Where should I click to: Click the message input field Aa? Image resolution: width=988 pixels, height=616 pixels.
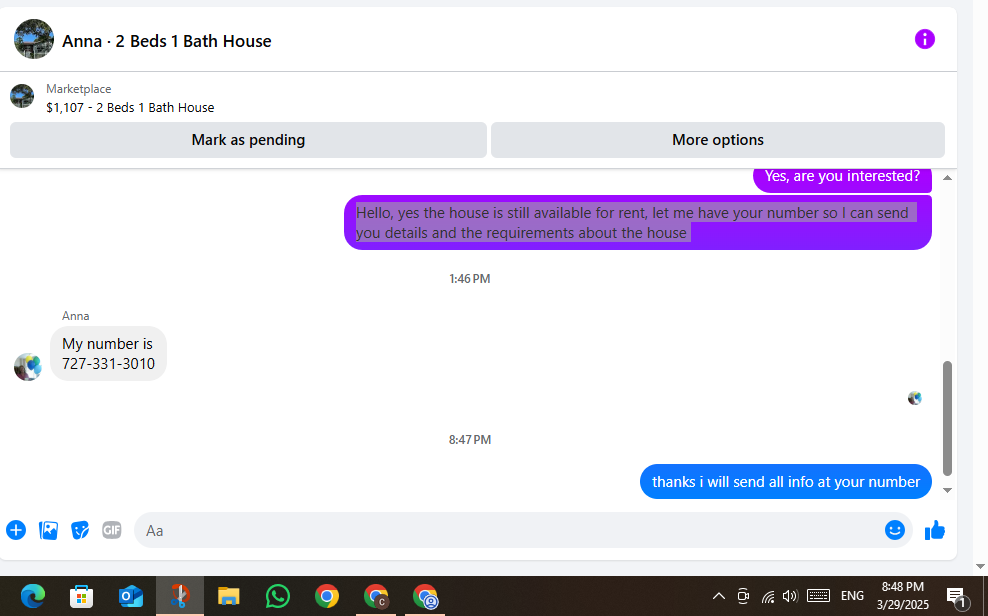[x=523, y=530]
